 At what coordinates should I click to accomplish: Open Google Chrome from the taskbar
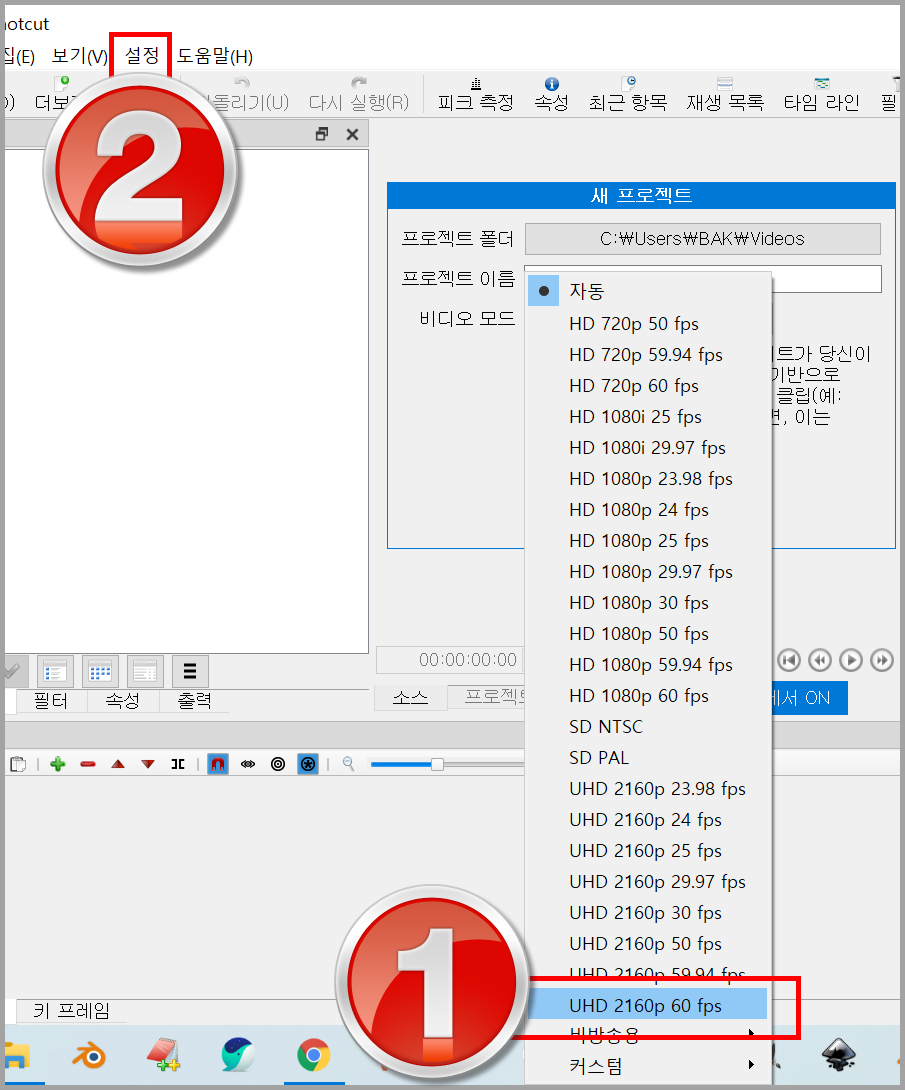pyautogui.click(x=313, y=1056)
